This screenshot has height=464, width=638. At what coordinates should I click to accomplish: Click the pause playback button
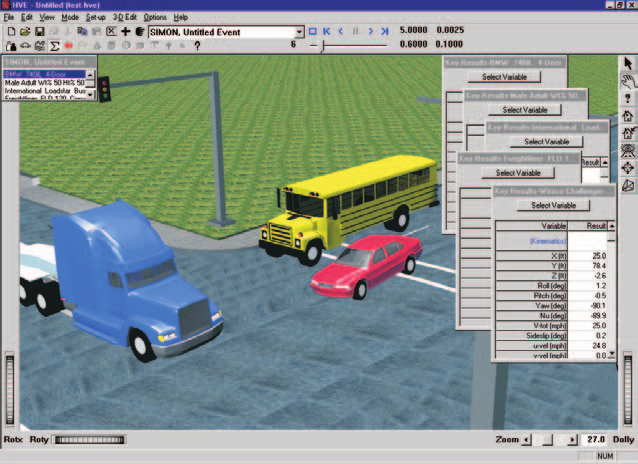click(356, 31)
